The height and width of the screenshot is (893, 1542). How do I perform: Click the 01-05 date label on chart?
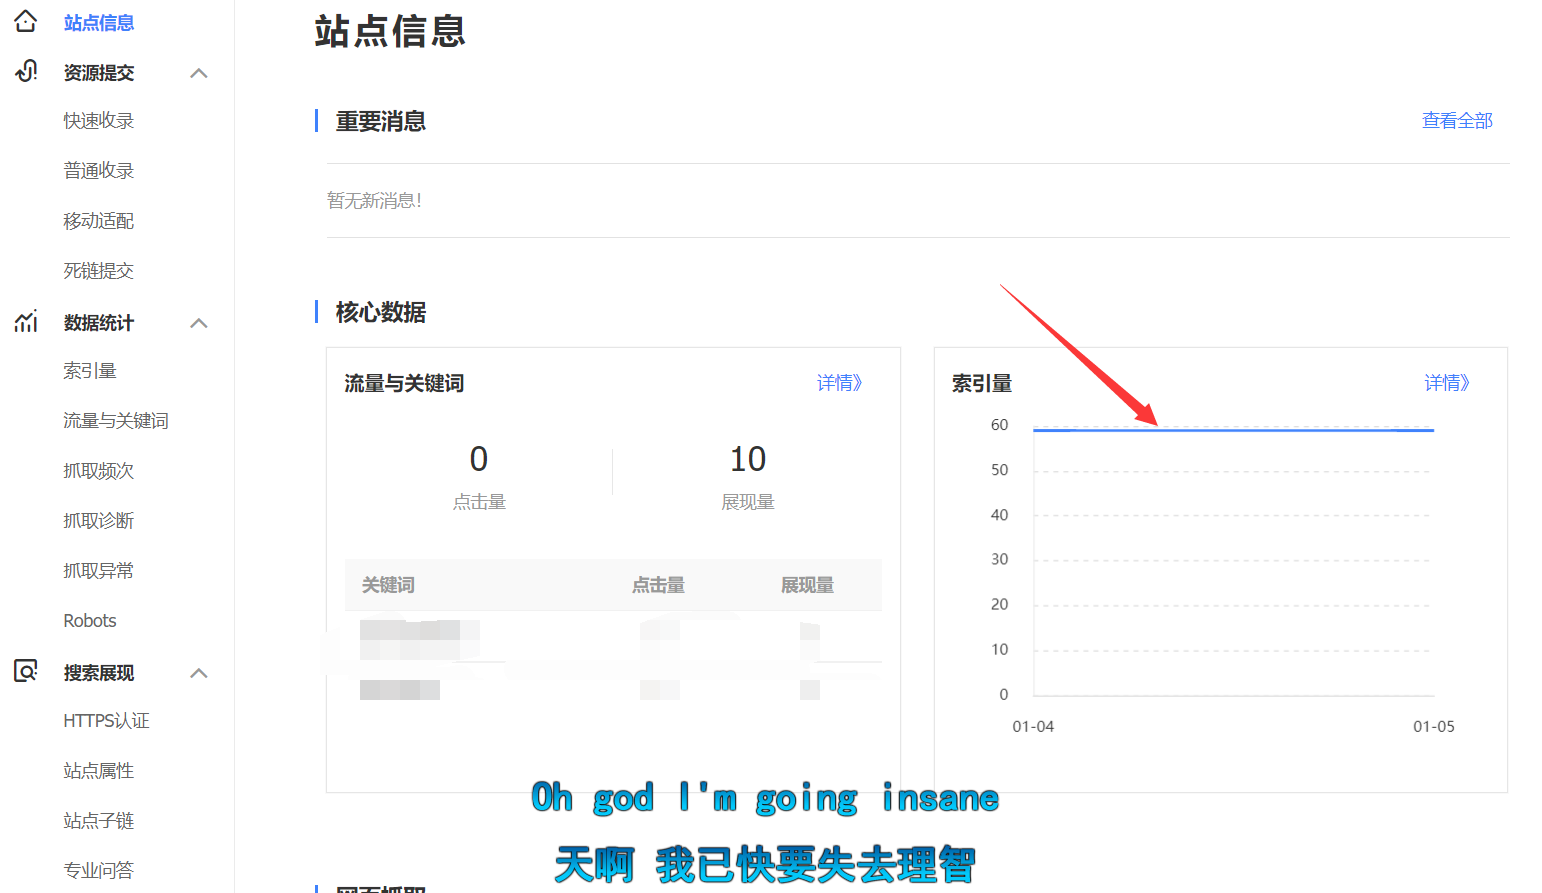tap(1434, 727)
